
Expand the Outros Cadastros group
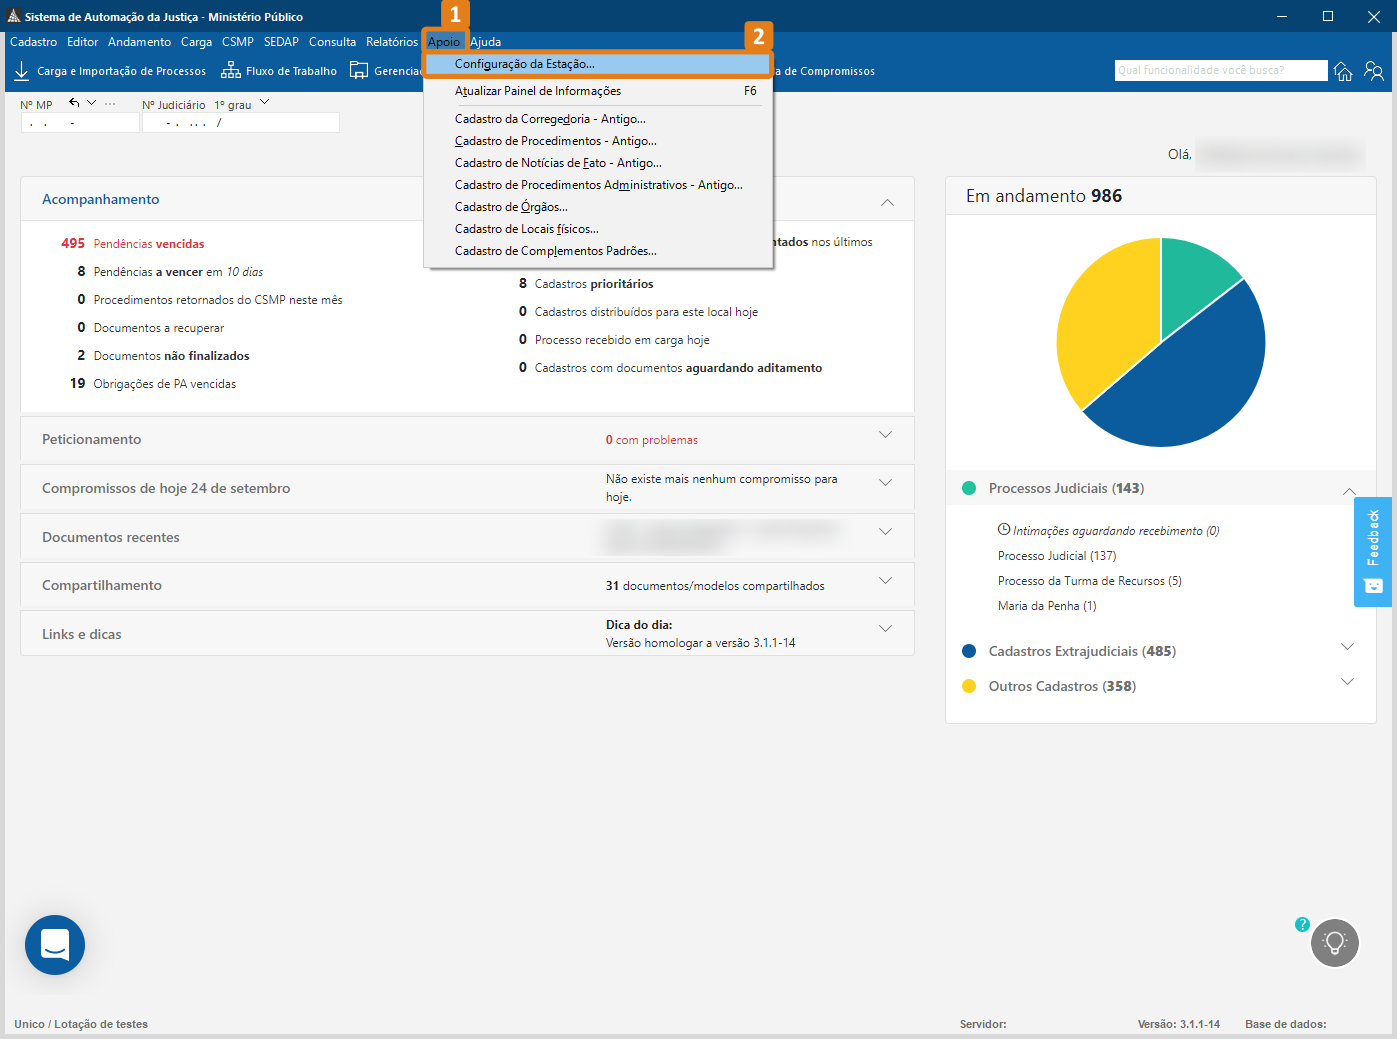pos(1347,682)
